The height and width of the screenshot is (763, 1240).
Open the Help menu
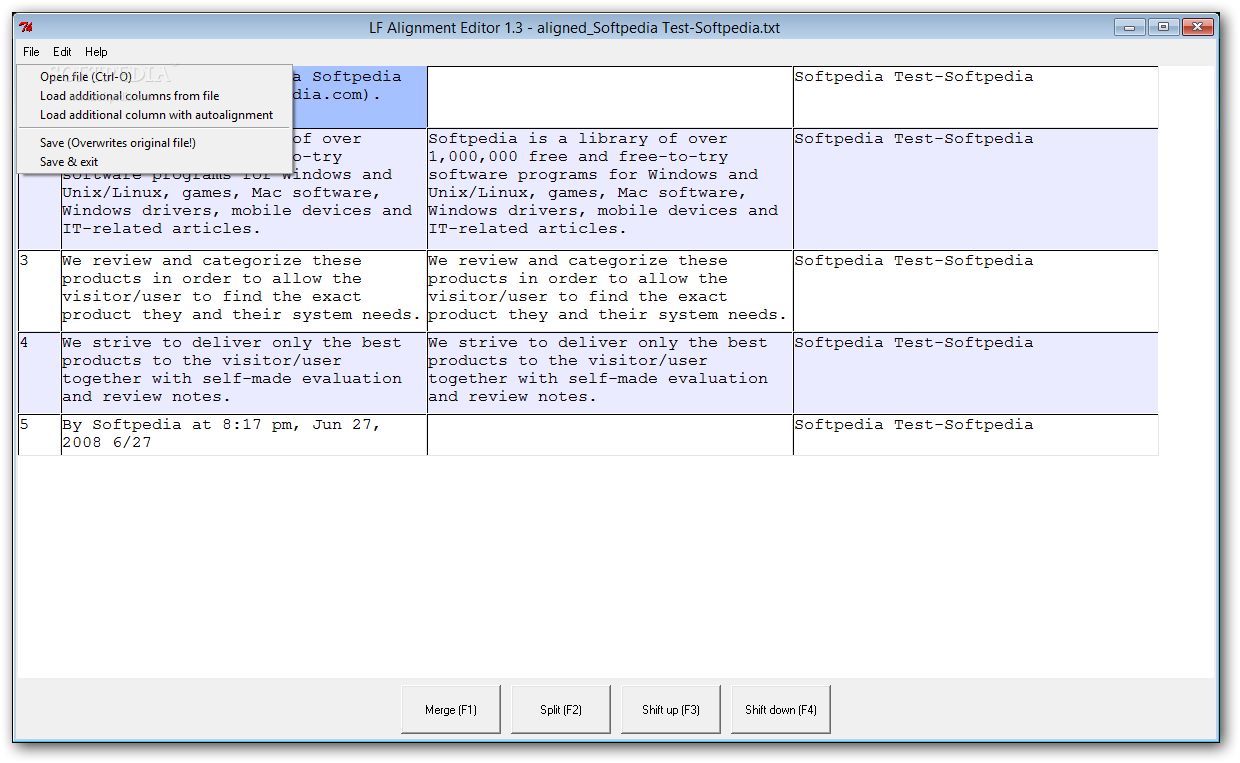(96, 52)
